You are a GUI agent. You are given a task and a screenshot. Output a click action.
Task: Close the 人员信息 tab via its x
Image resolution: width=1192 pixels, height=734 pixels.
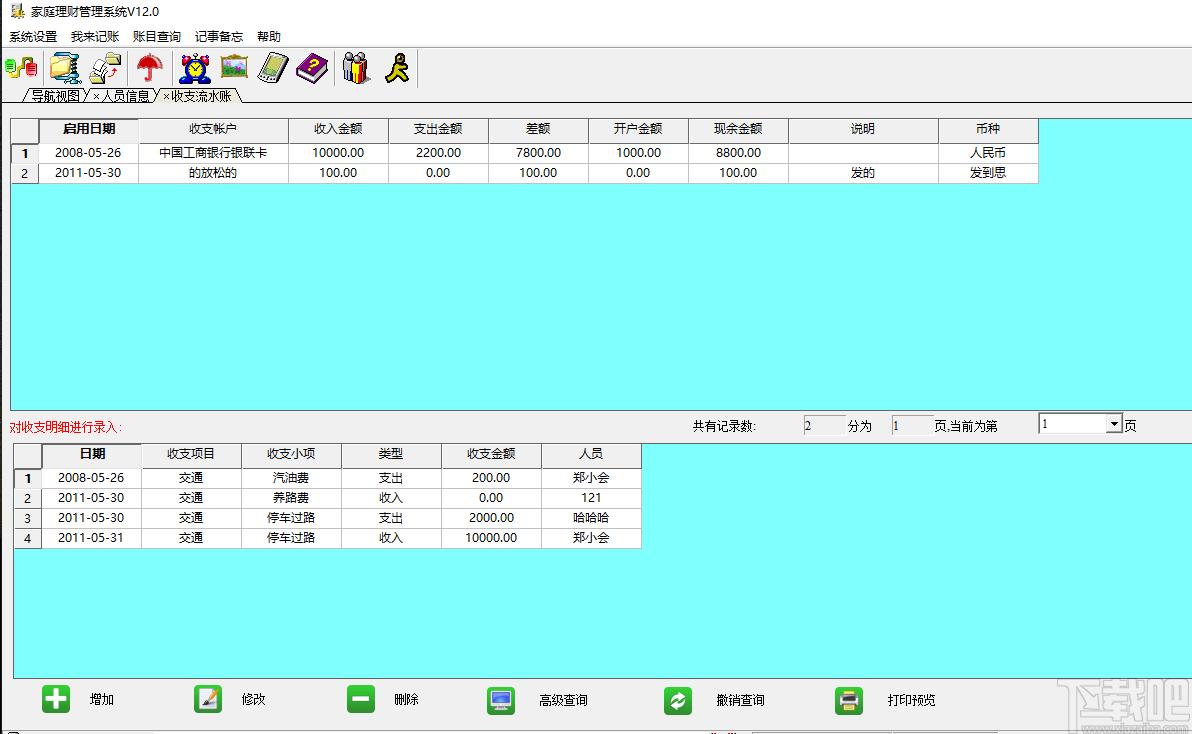coord(96,96)
